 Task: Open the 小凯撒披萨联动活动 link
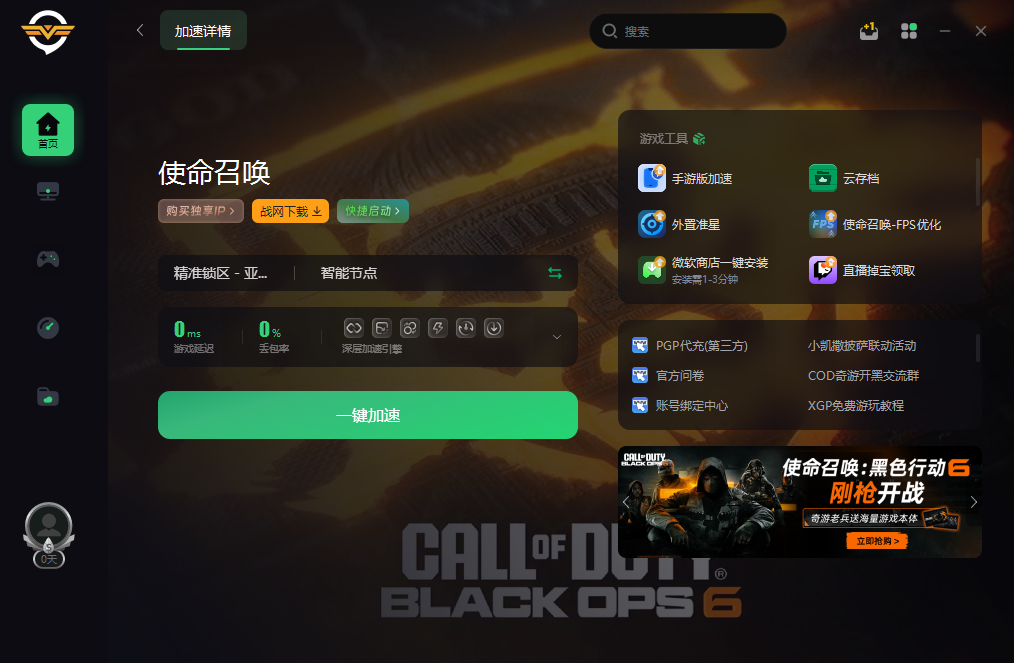point(862,345)
